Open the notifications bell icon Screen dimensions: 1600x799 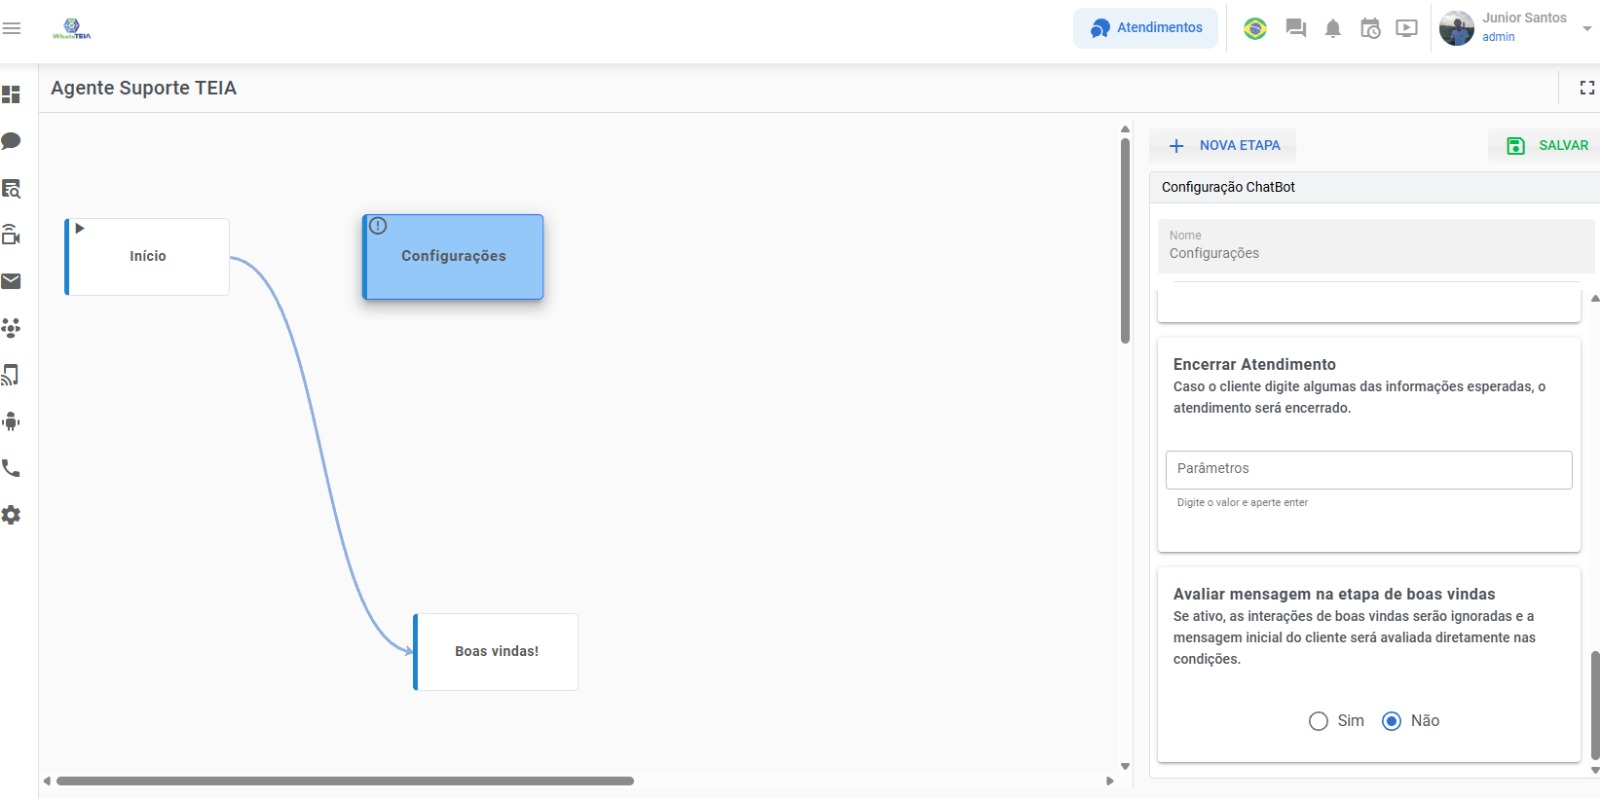pyautogui.click(x=1332, y=29)
